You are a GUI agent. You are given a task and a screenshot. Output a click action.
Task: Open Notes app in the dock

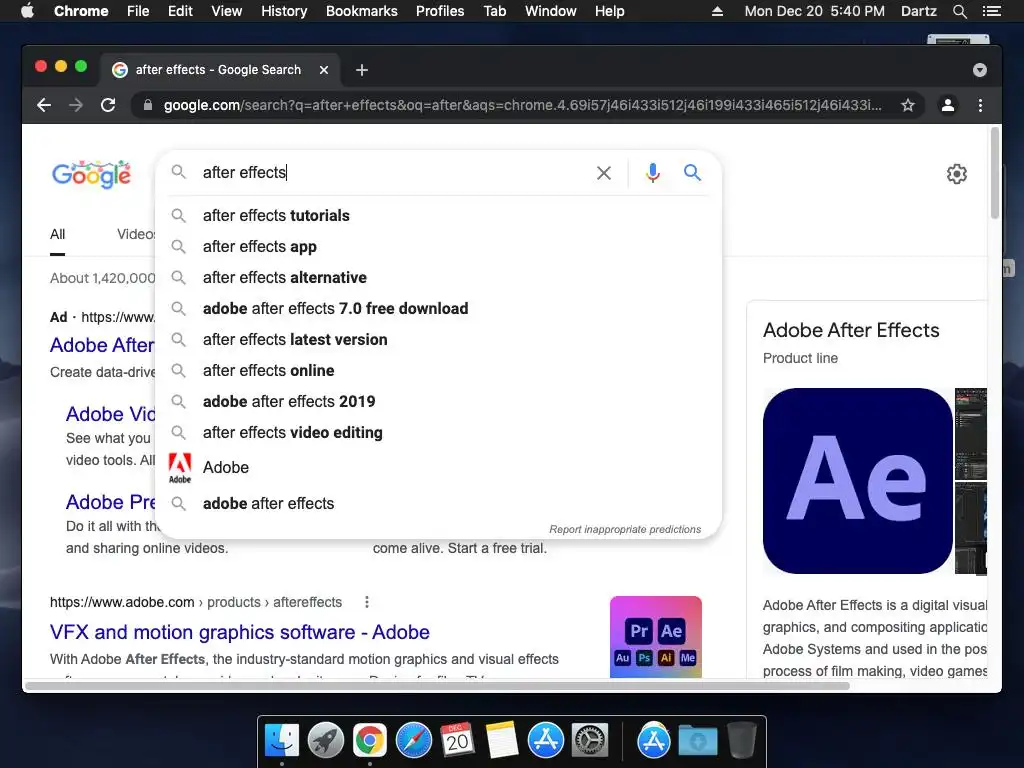[x=502, y=741]
